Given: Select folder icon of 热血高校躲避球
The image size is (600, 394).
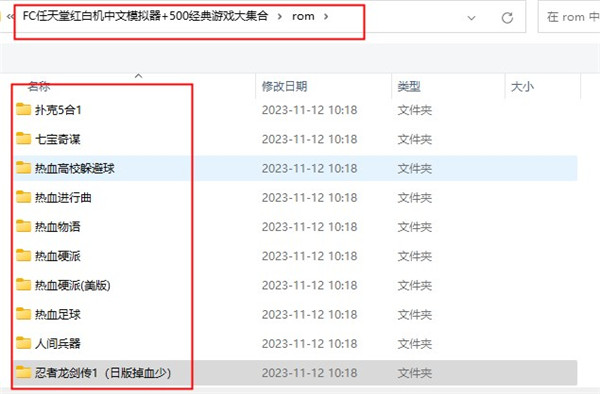Looking at the screenshot, I should (x=23, y=168).
